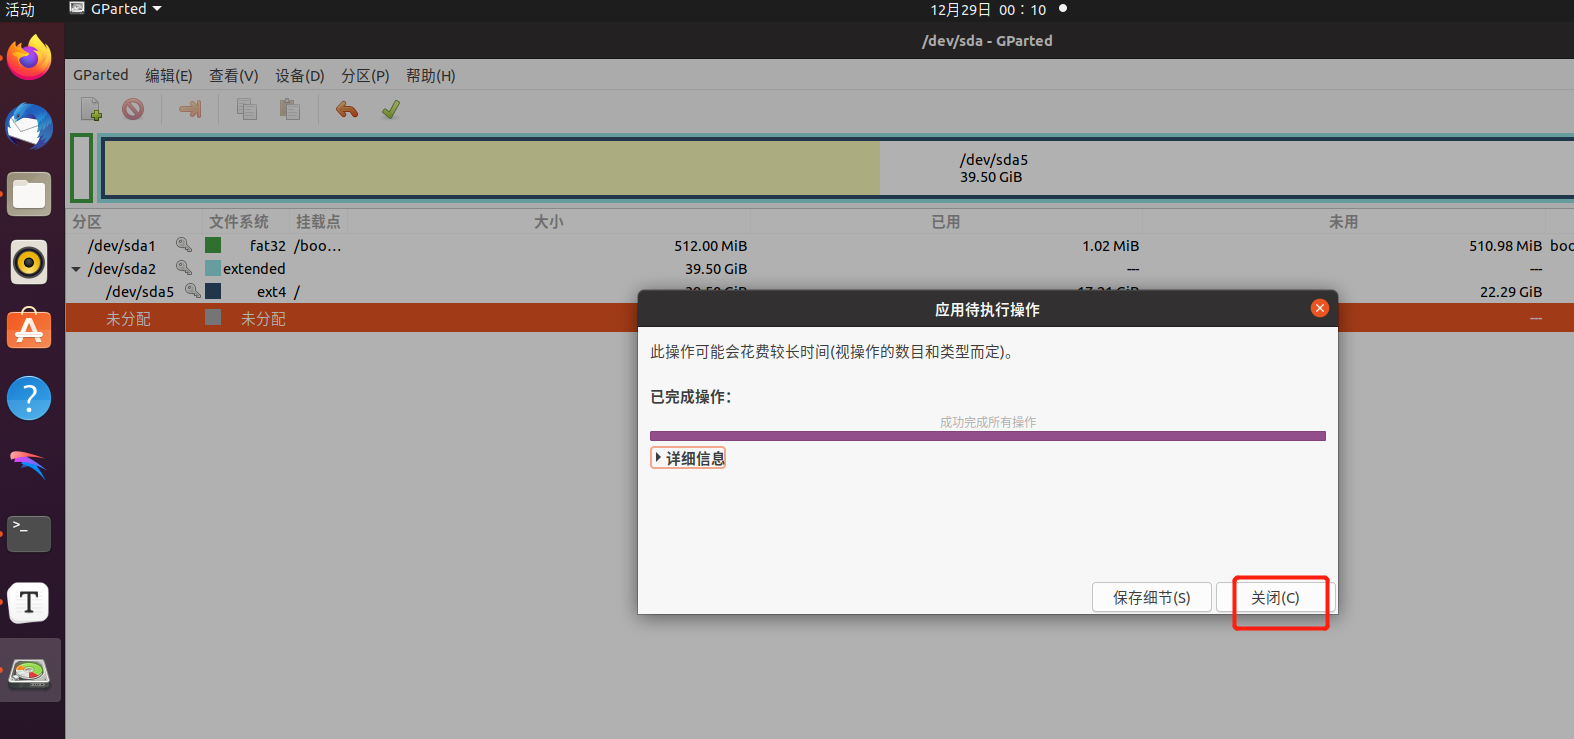Open the 分区(P) menu
The width and height of the screenshot is (1574, 739).
(365, 76)
